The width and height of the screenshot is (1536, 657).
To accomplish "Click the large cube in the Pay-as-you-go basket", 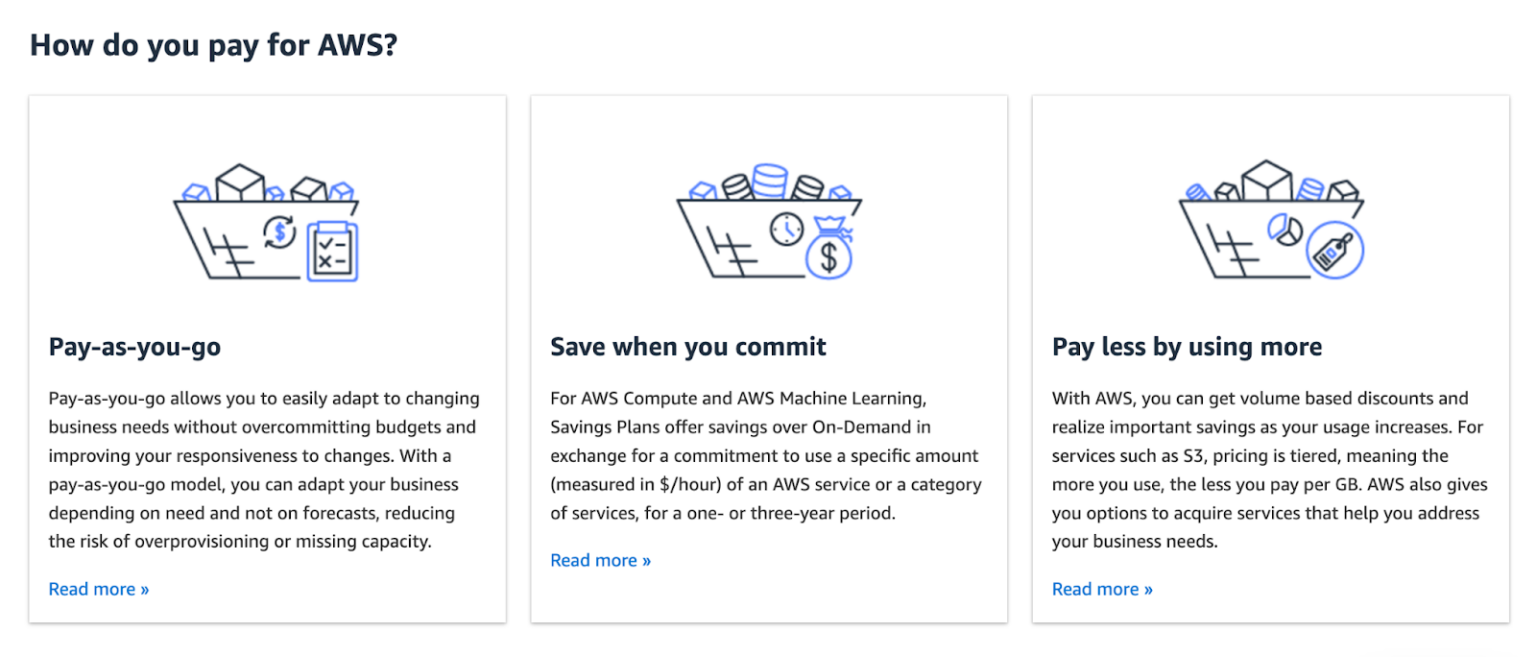I will coord(241,181).
